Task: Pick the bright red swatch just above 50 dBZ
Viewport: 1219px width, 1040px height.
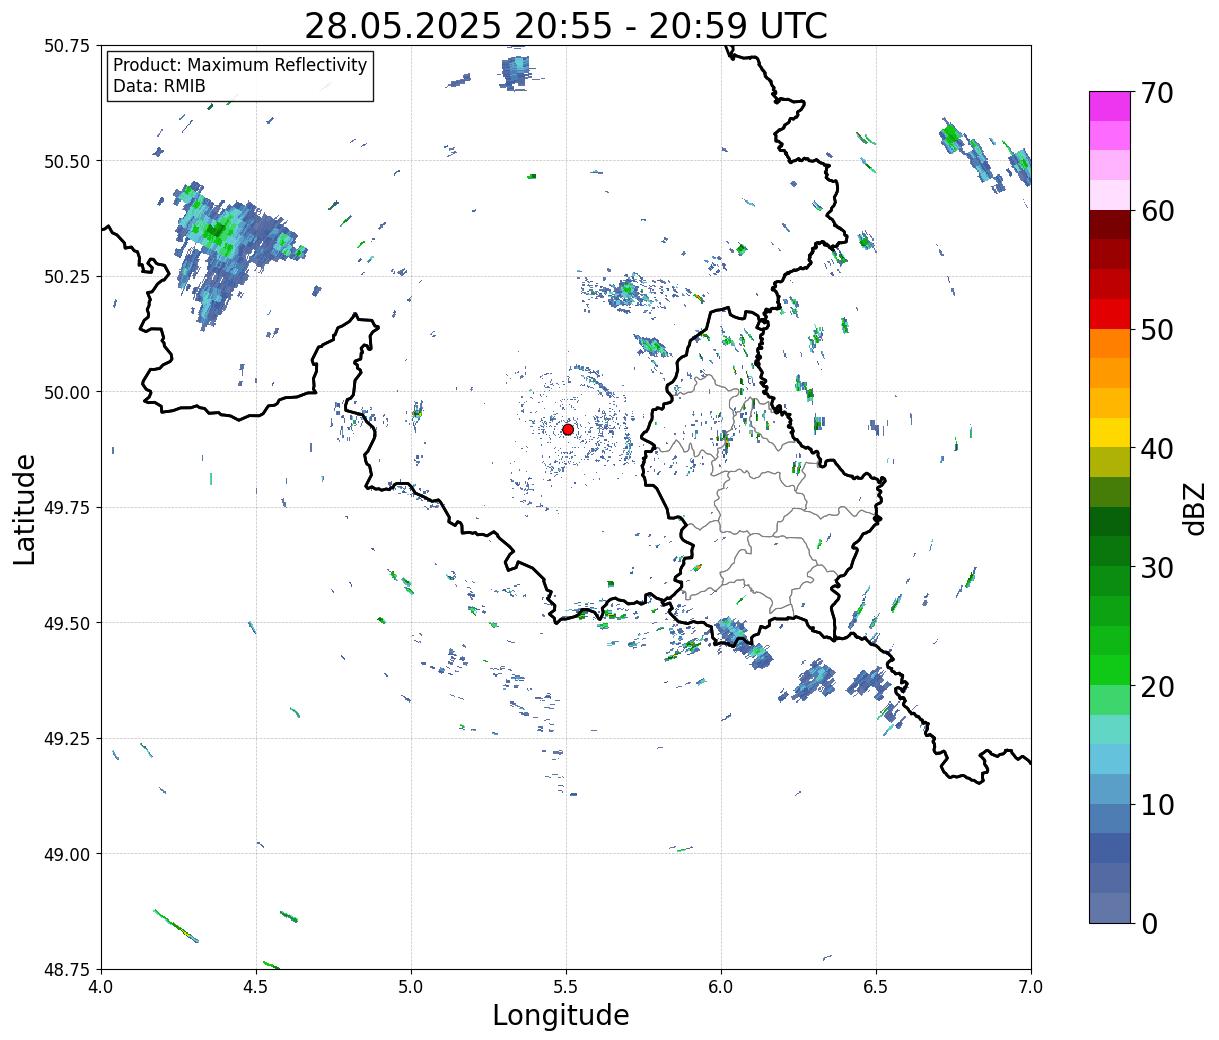Action: click(x=1110, y=314)
